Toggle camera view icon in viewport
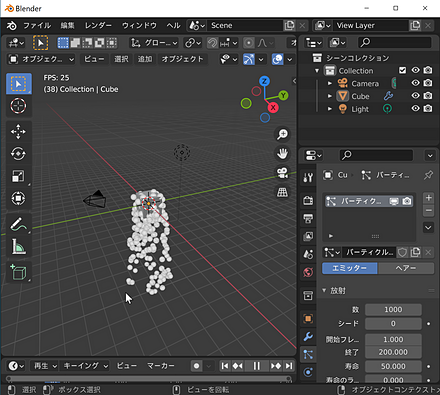The height and width of the screenshot is (395, 440). click(x=283, y=173)
